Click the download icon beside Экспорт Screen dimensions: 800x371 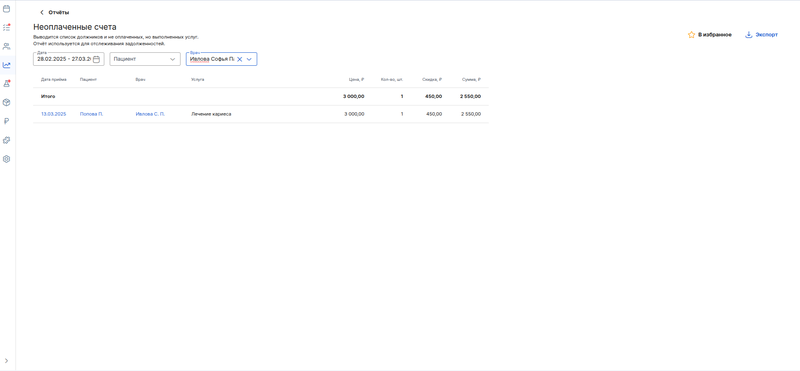[x=748, y=35]
